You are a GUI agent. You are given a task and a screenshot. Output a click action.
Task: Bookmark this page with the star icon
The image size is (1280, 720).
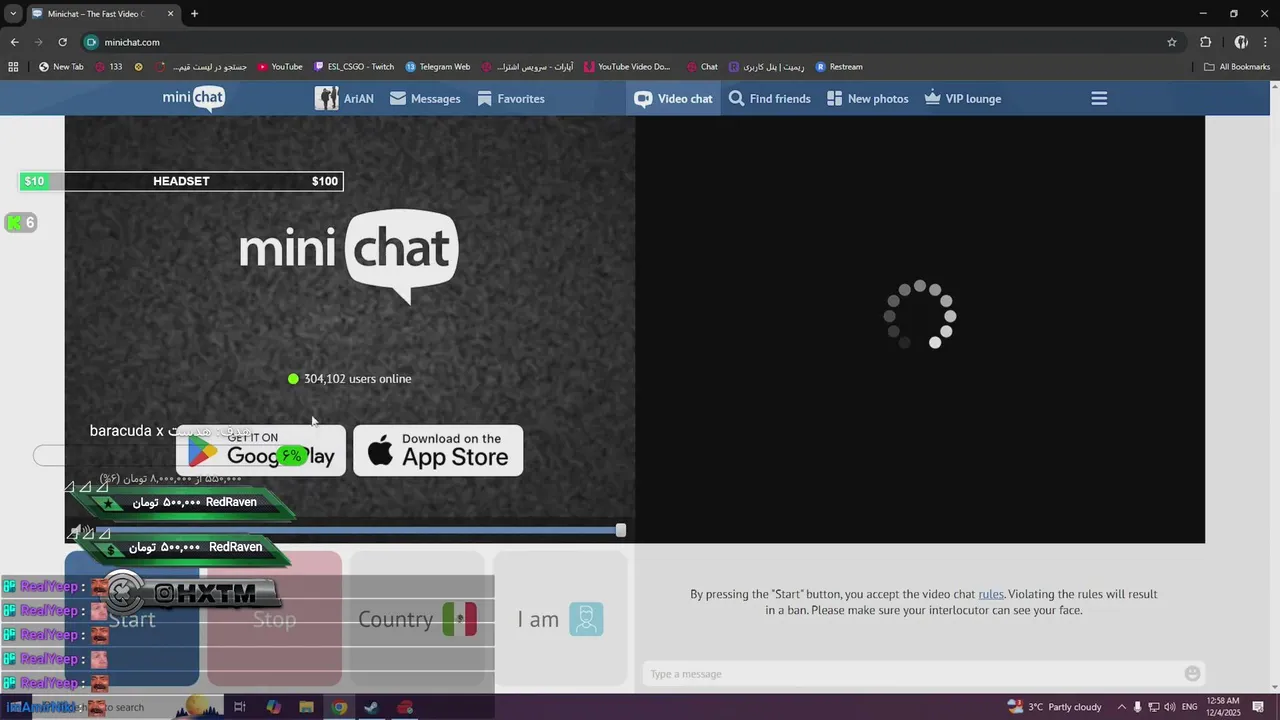point(1172,42)
